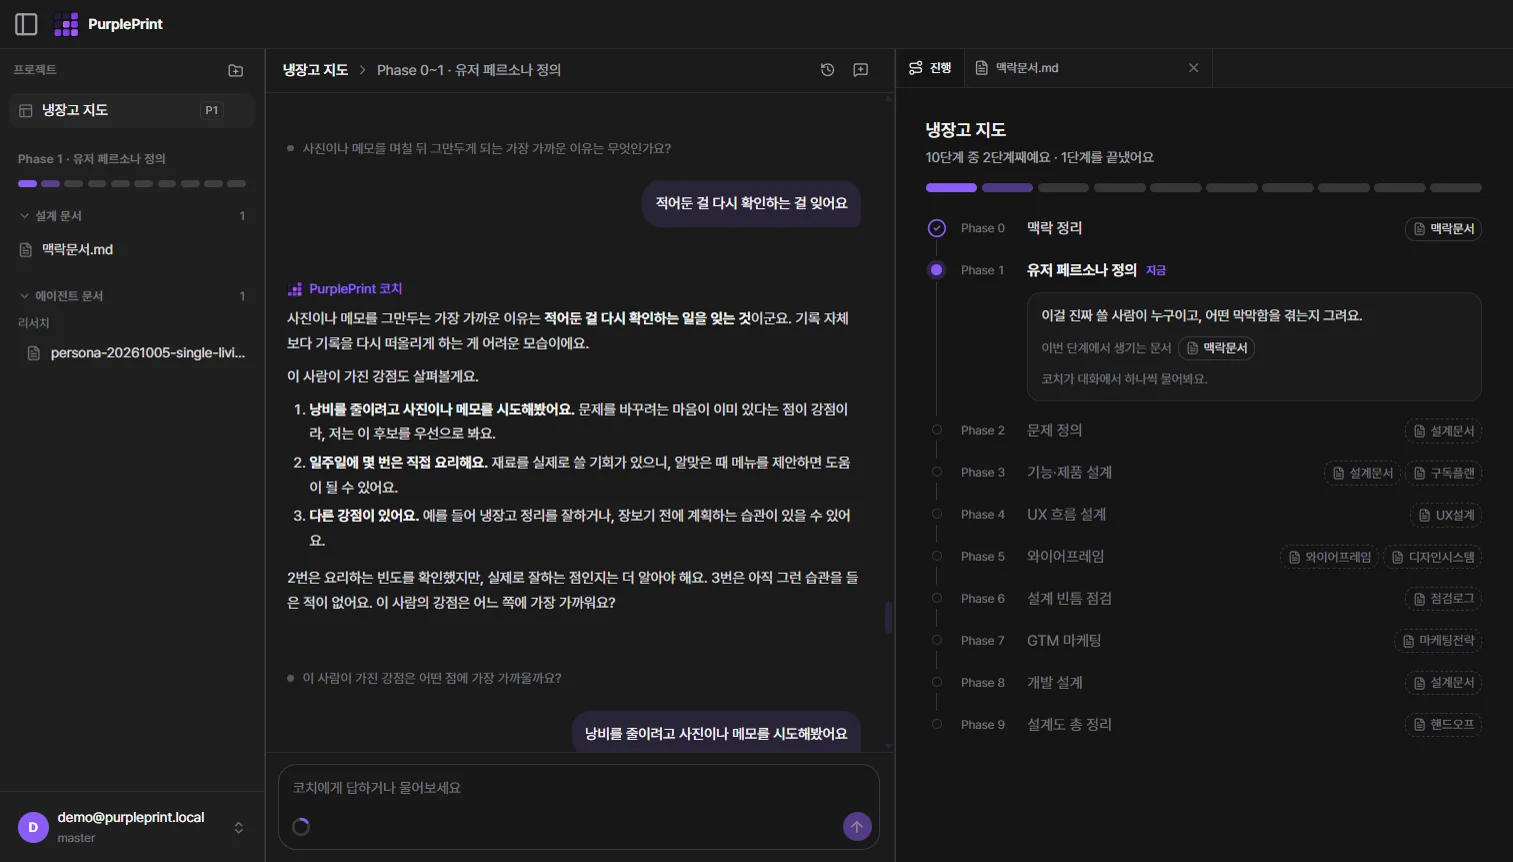This screenshot has height=862, width=1513.
Task: Click 적어둔 걸 다시 확인하는 걸 잊어요 message
Action: tap(751, 203)
